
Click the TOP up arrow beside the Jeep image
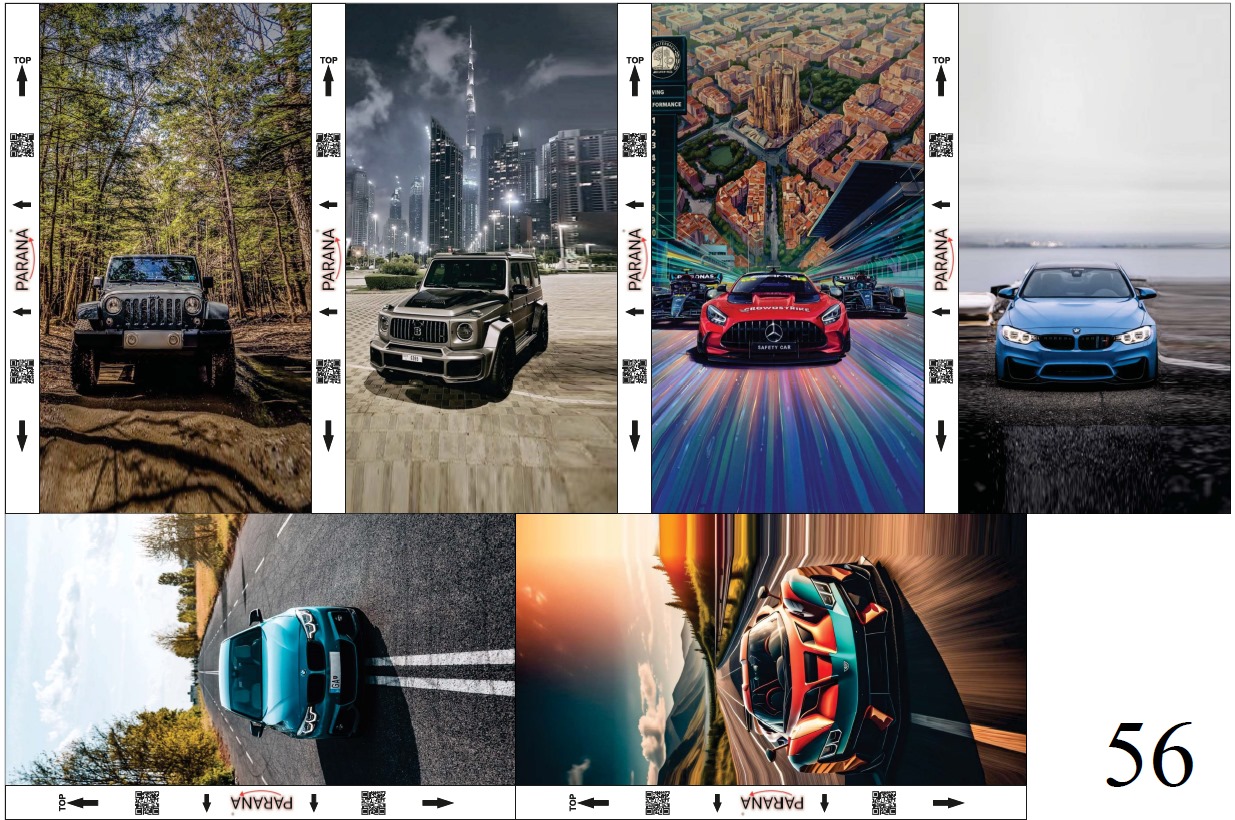pos(22,77)
